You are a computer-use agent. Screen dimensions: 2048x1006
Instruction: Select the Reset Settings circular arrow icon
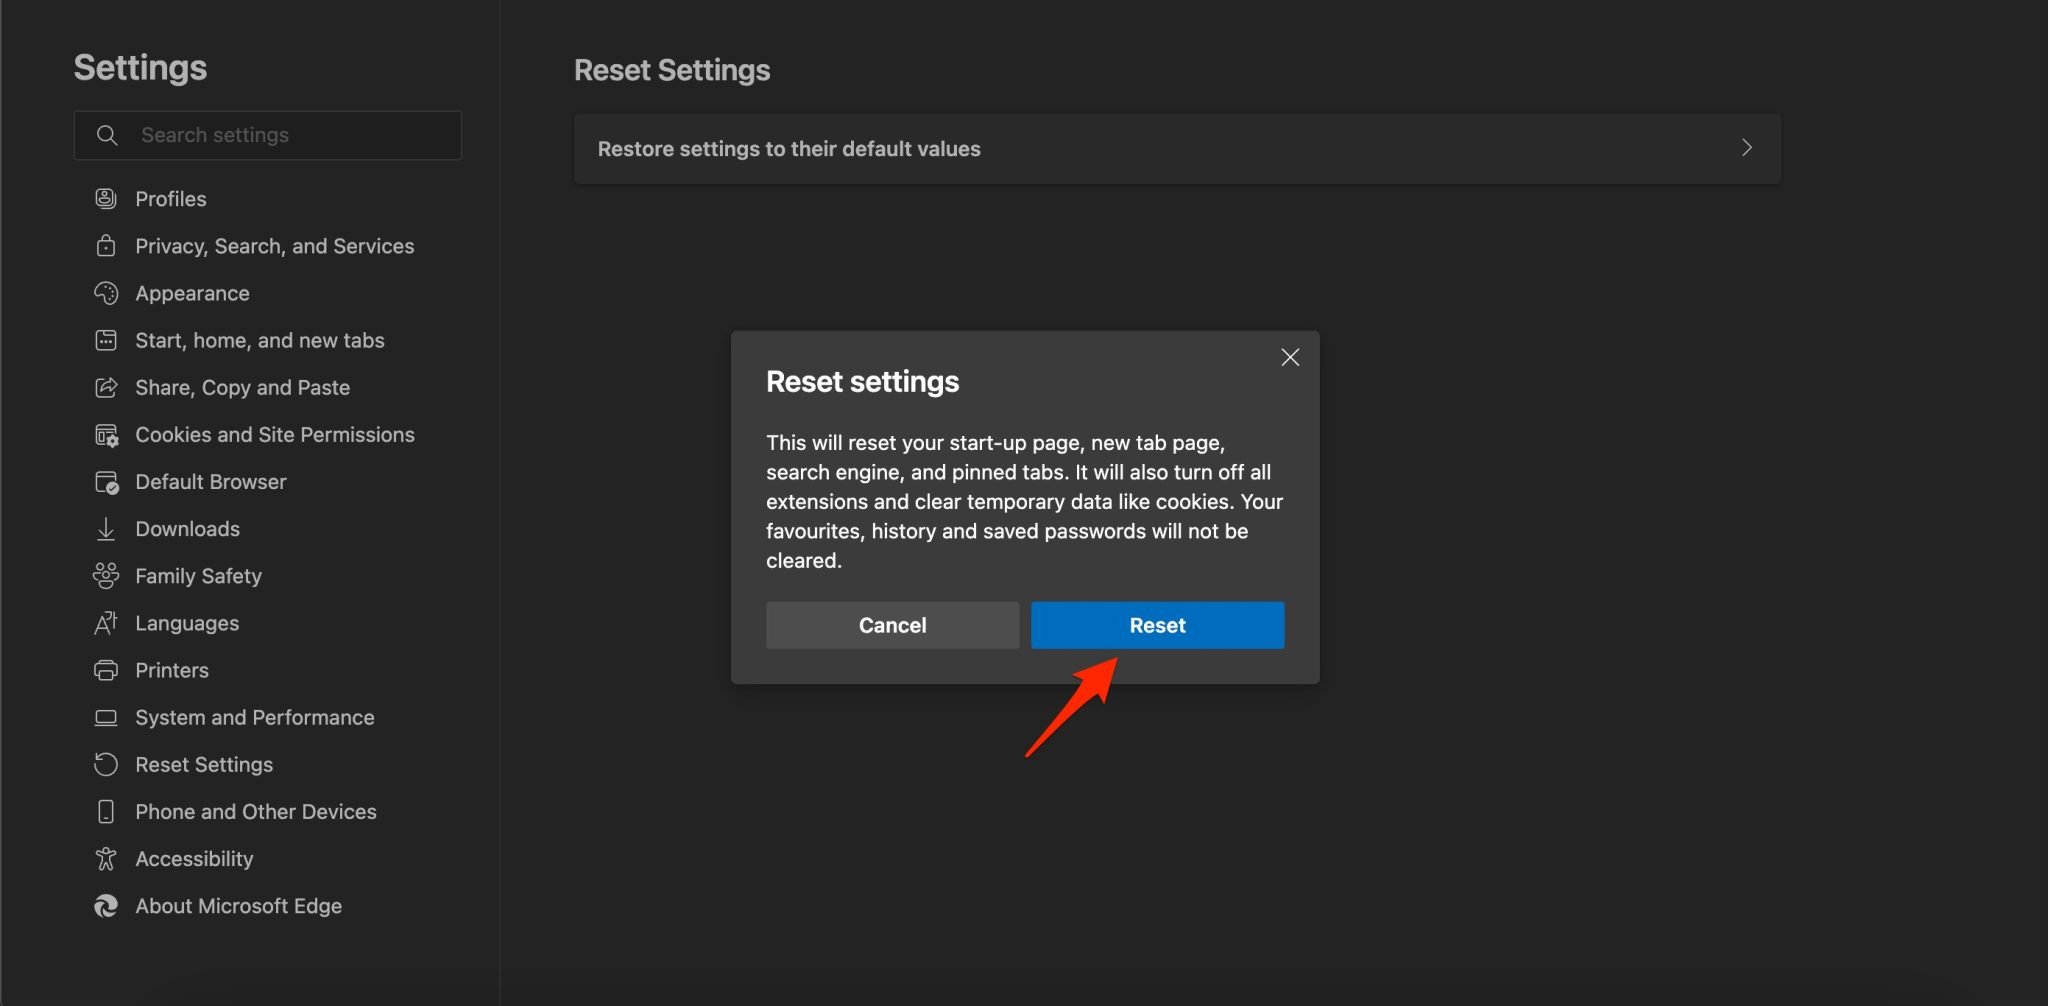[106, 764]
